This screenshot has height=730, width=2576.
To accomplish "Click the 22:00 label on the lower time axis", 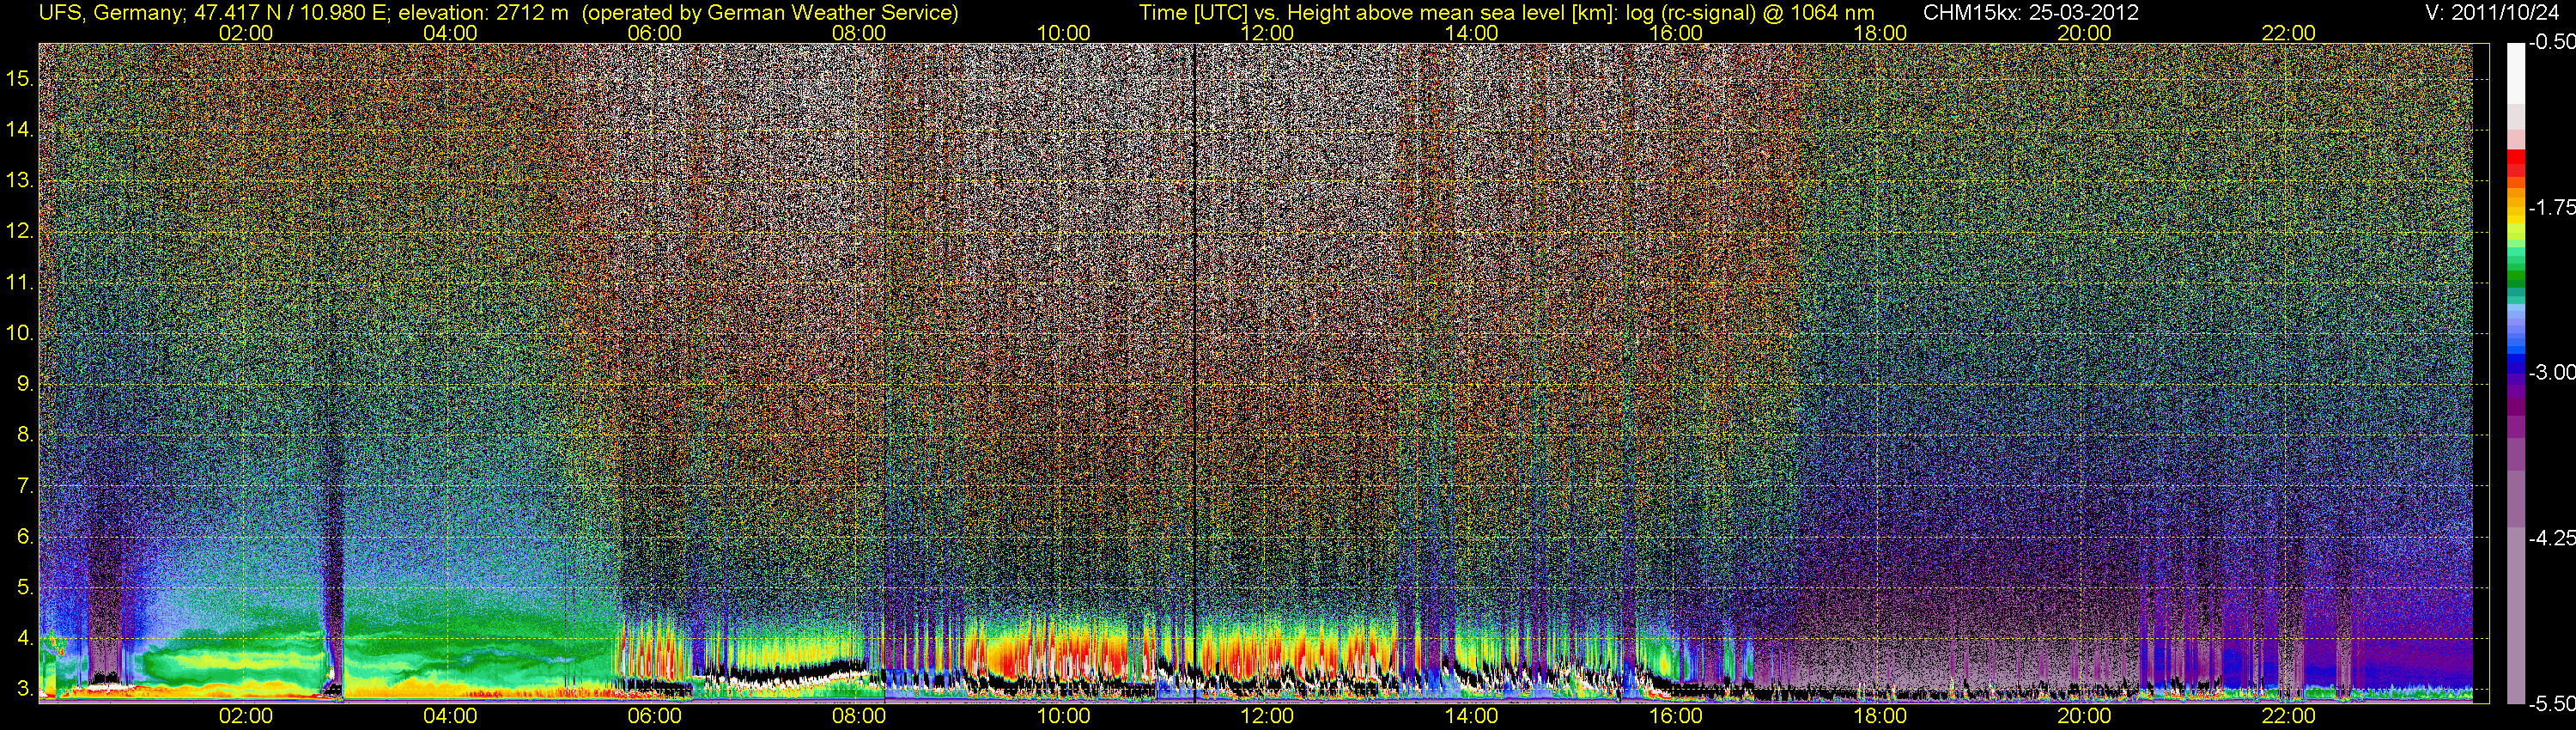I will (2288, 716).
